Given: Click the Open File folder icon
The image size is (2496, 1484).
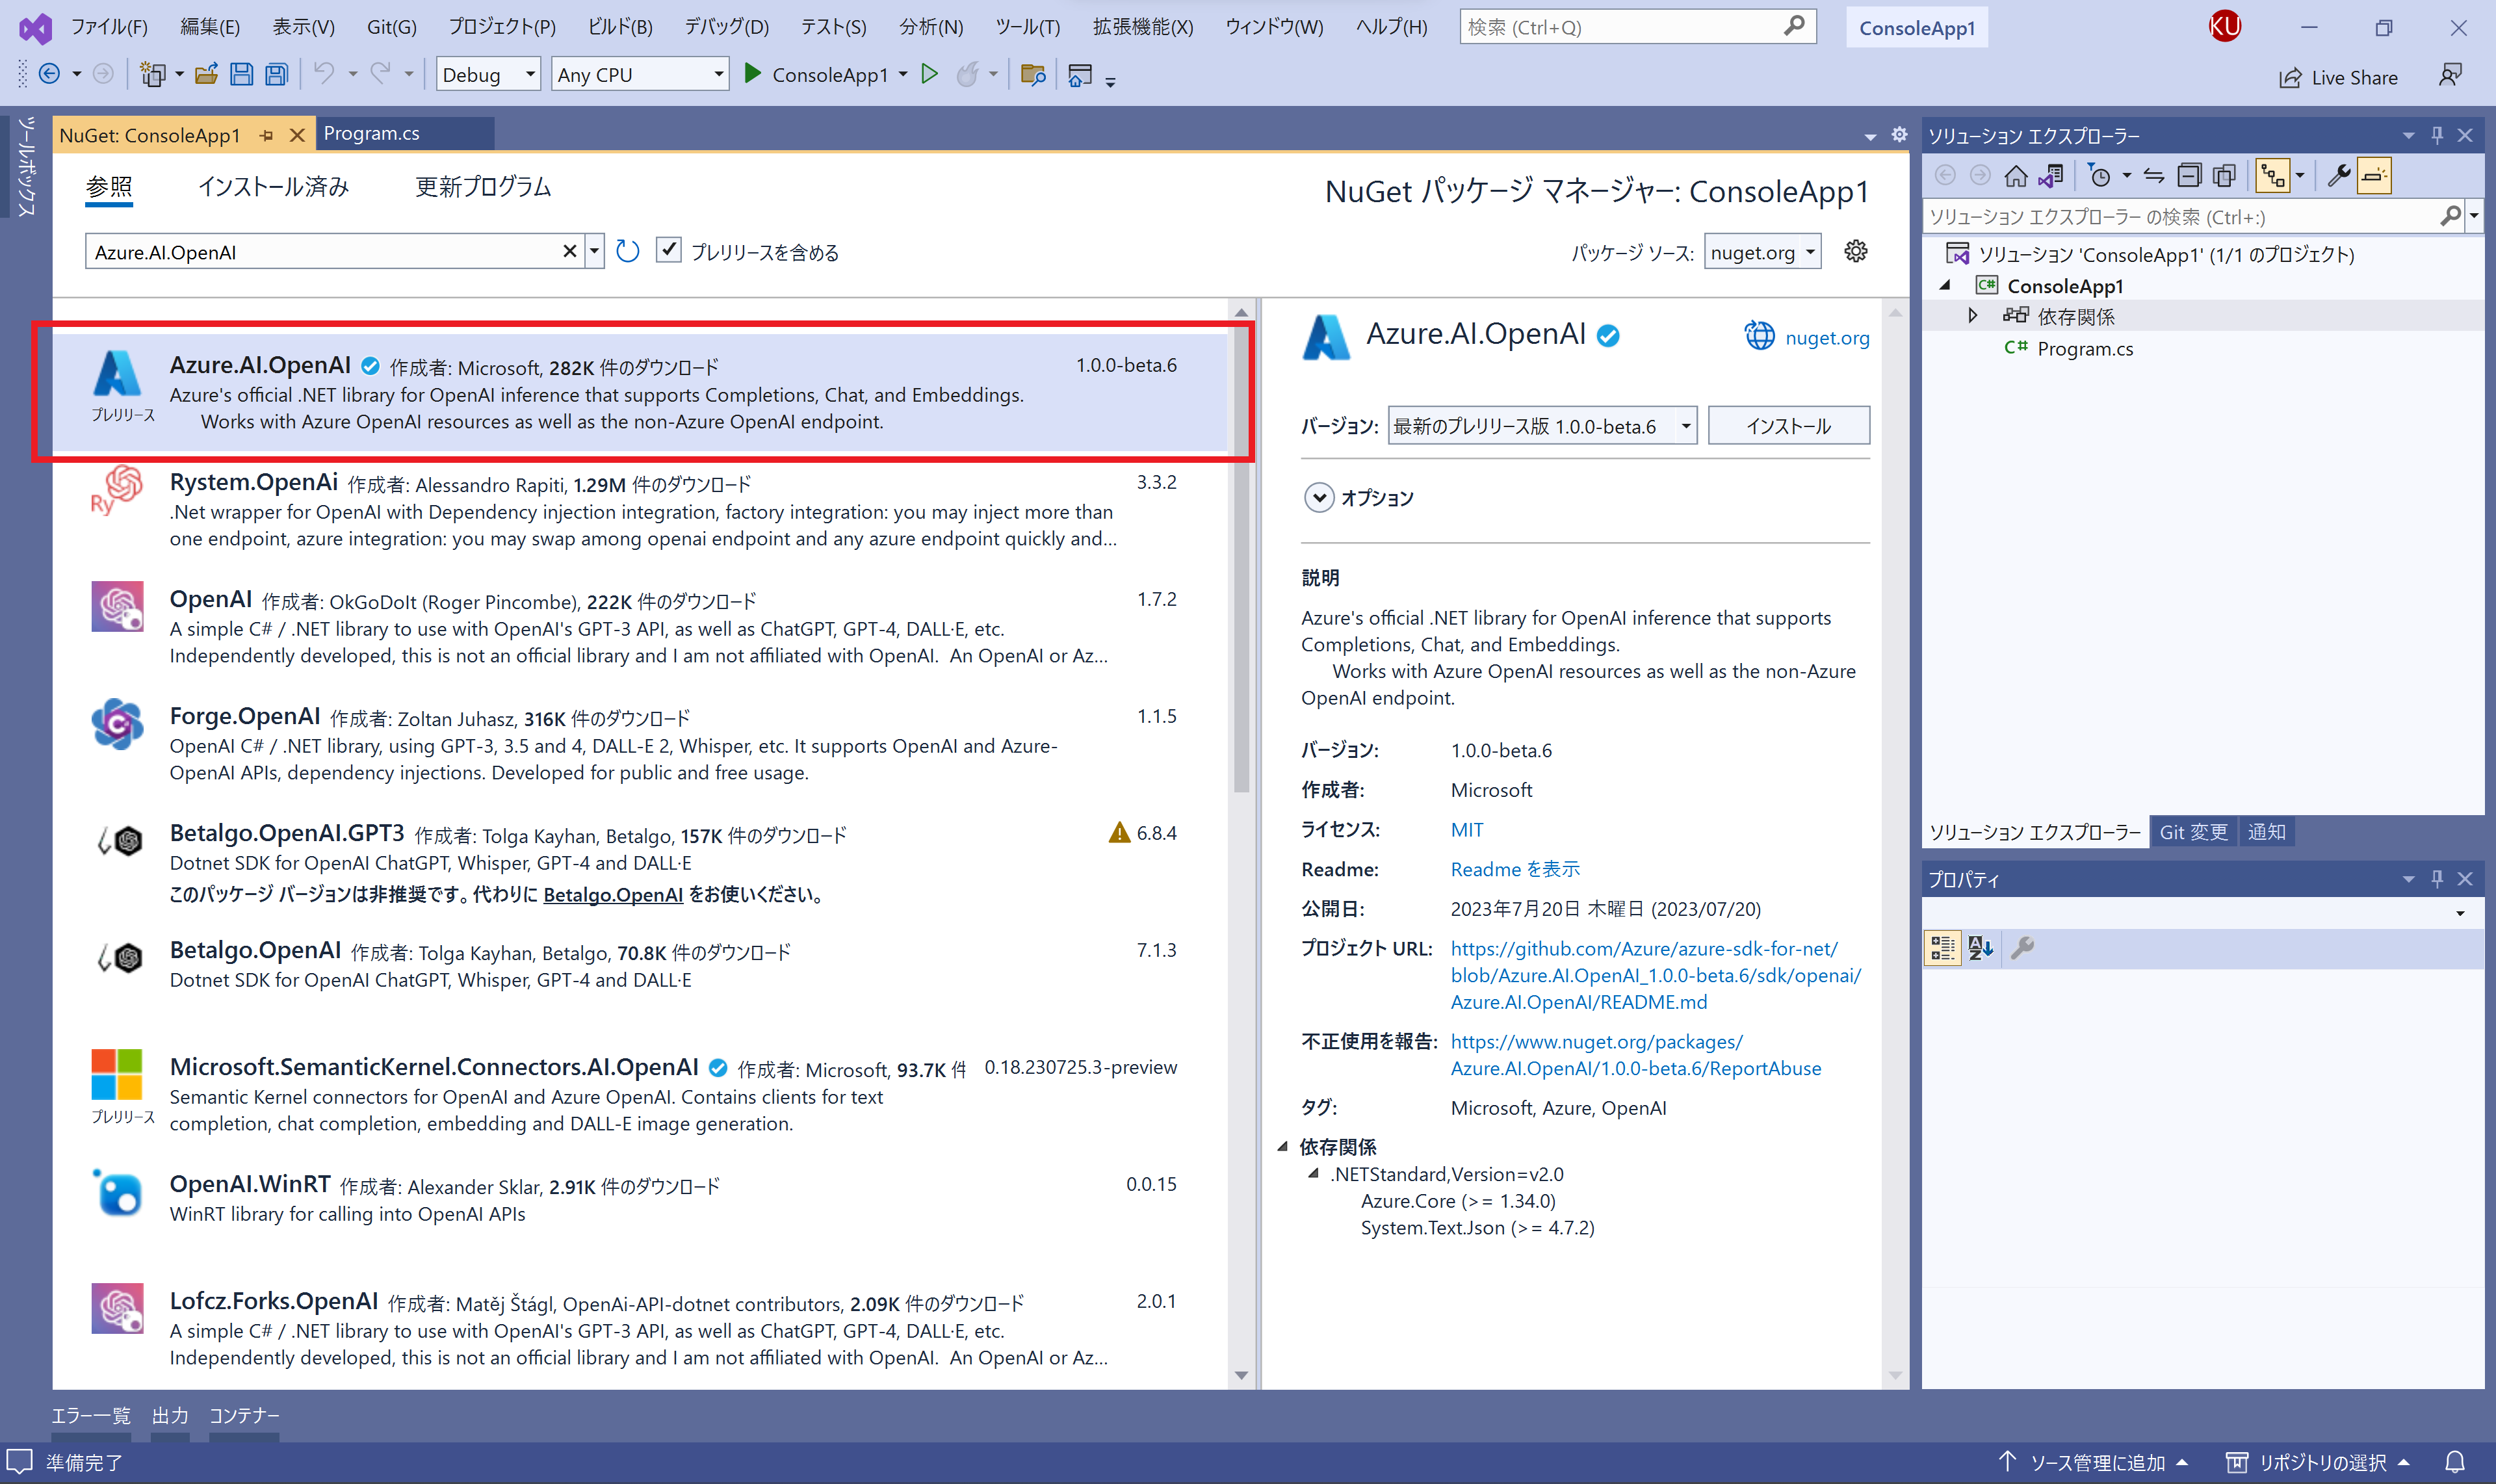Looking at the screenshot, I should point(206,74).
